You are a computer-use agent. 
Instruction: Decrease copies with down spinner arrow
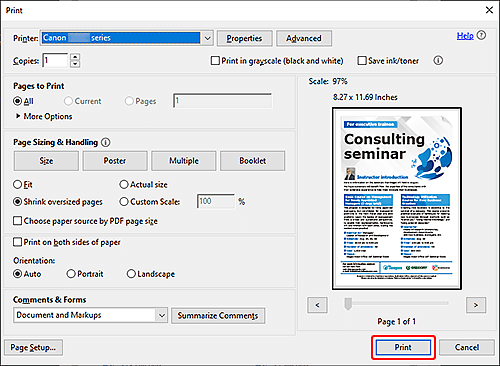pyautogui.click(x=75, y=64)
